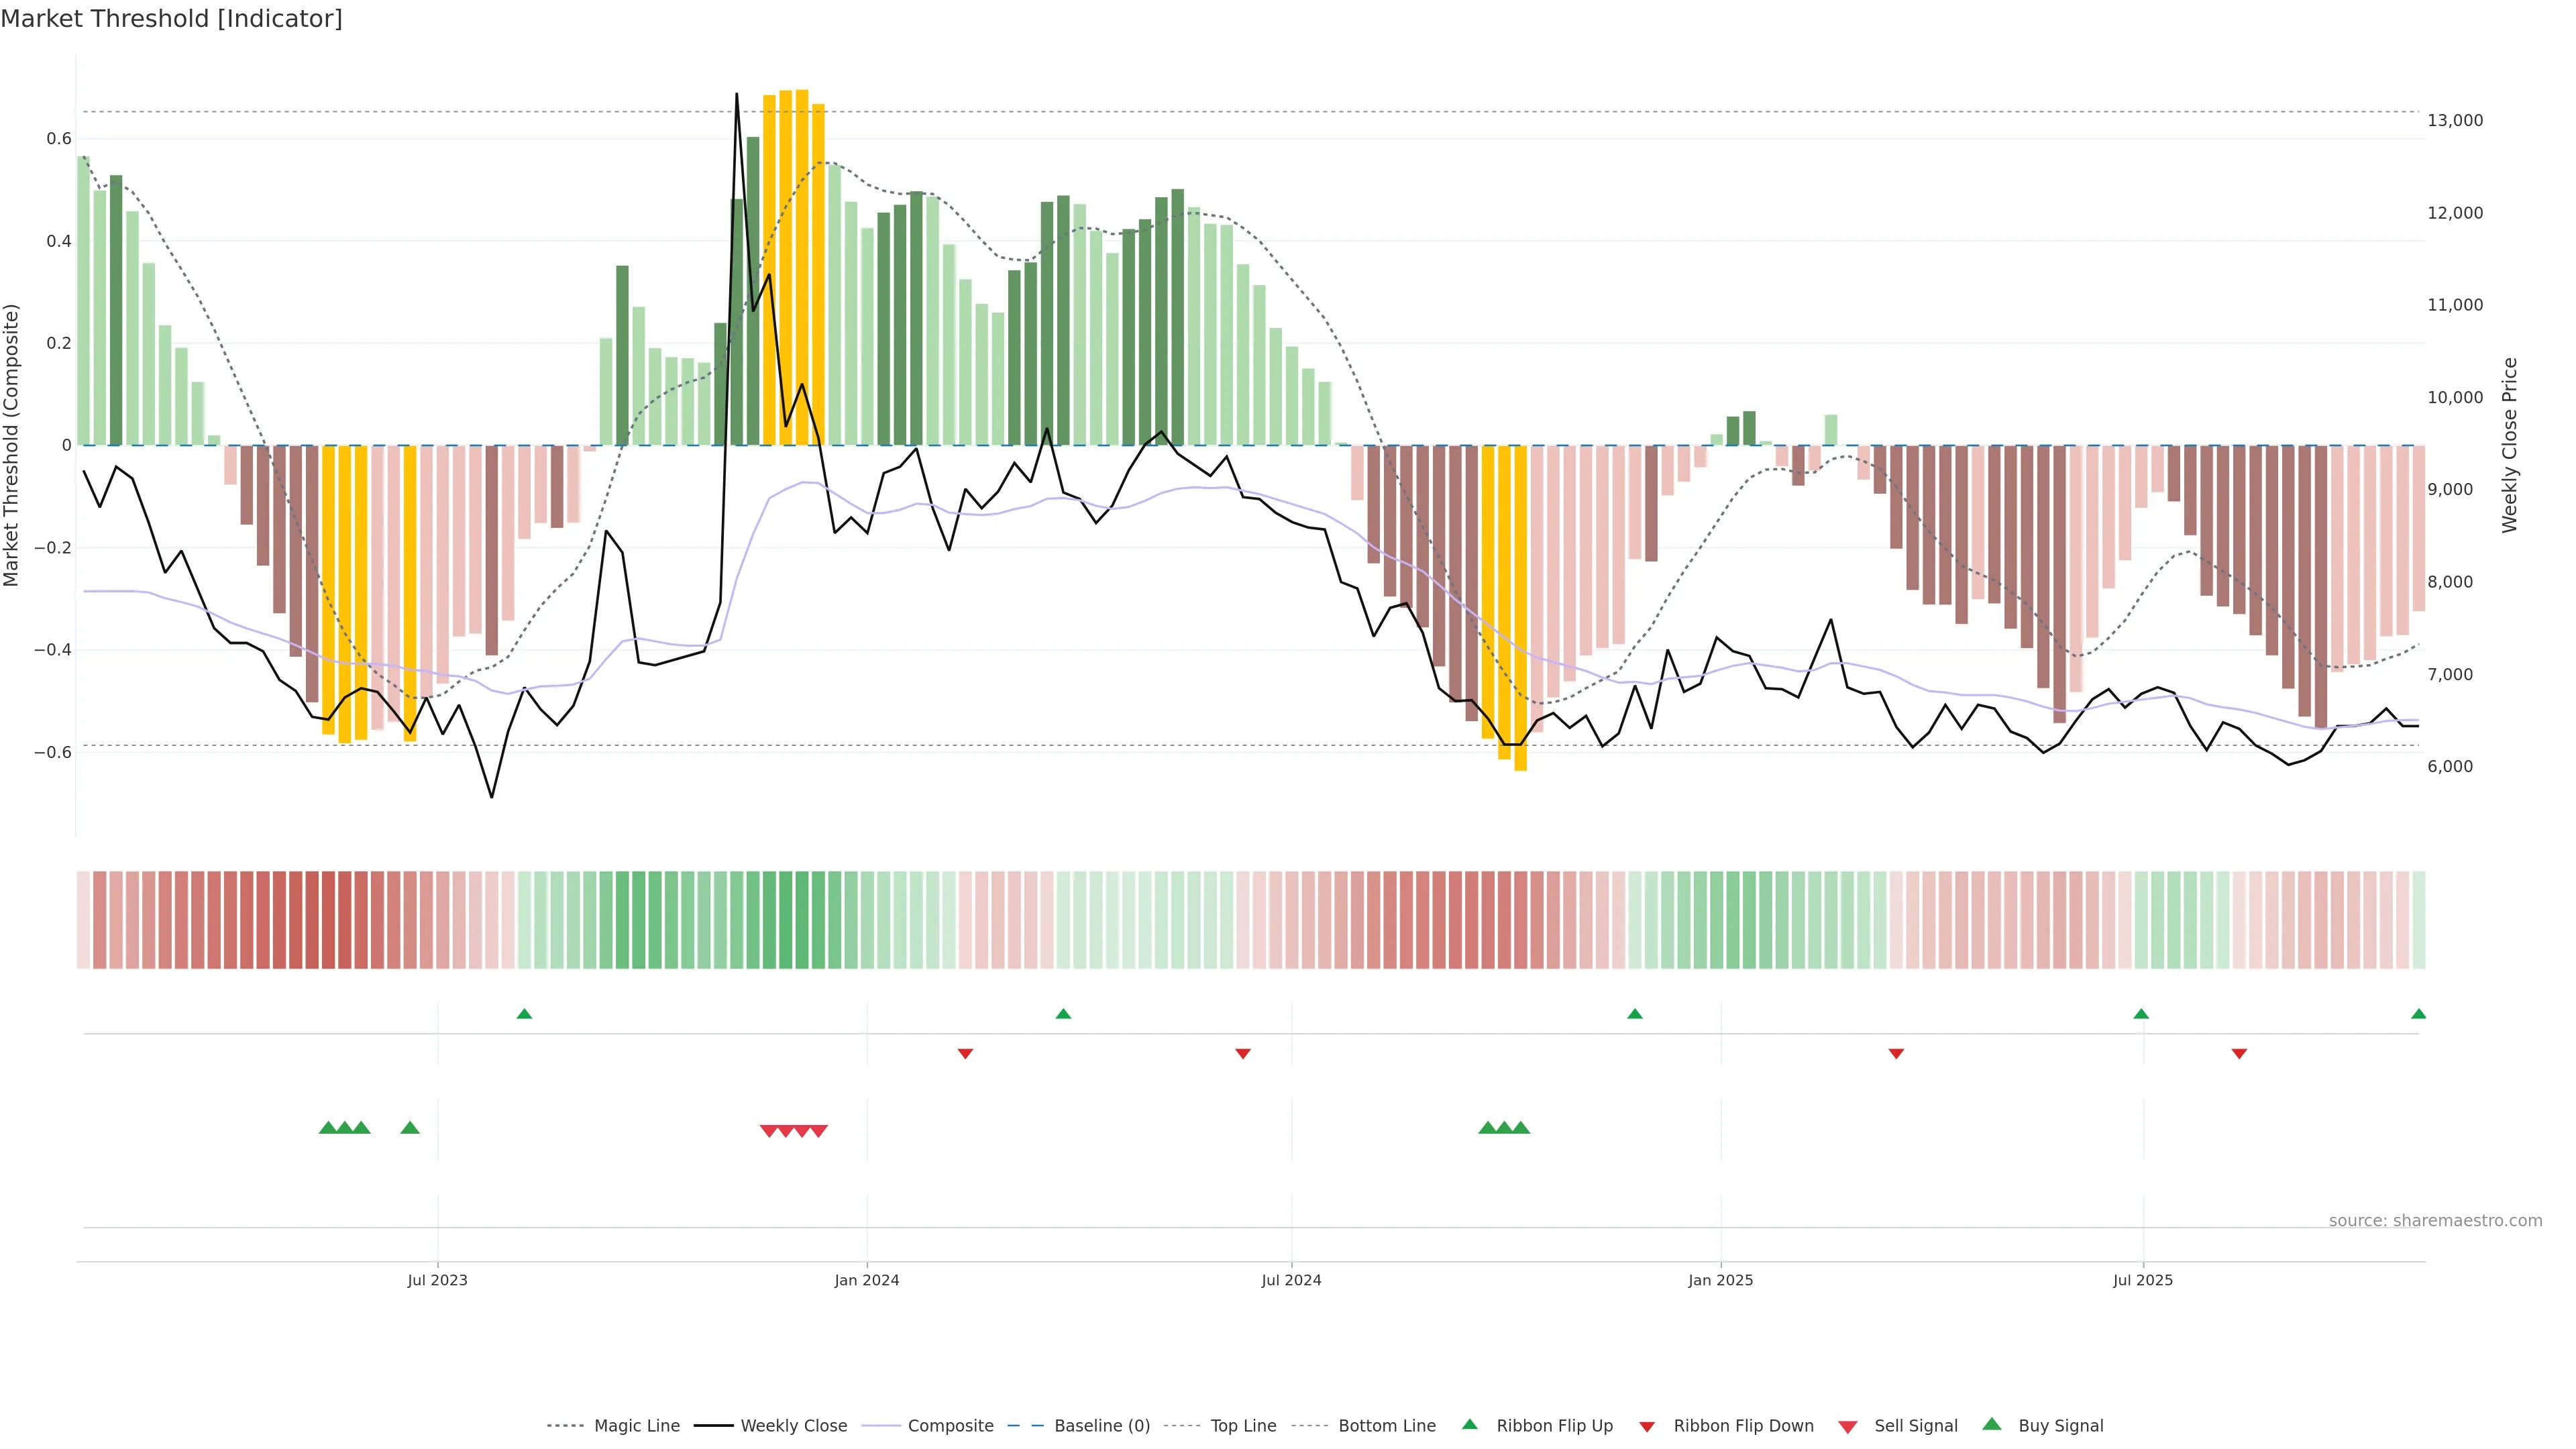Image resolution: width=2576 pixels, height=1449 pixels.
Task: Click the 13,000 price axis tick label
Action: point(2455,121)
